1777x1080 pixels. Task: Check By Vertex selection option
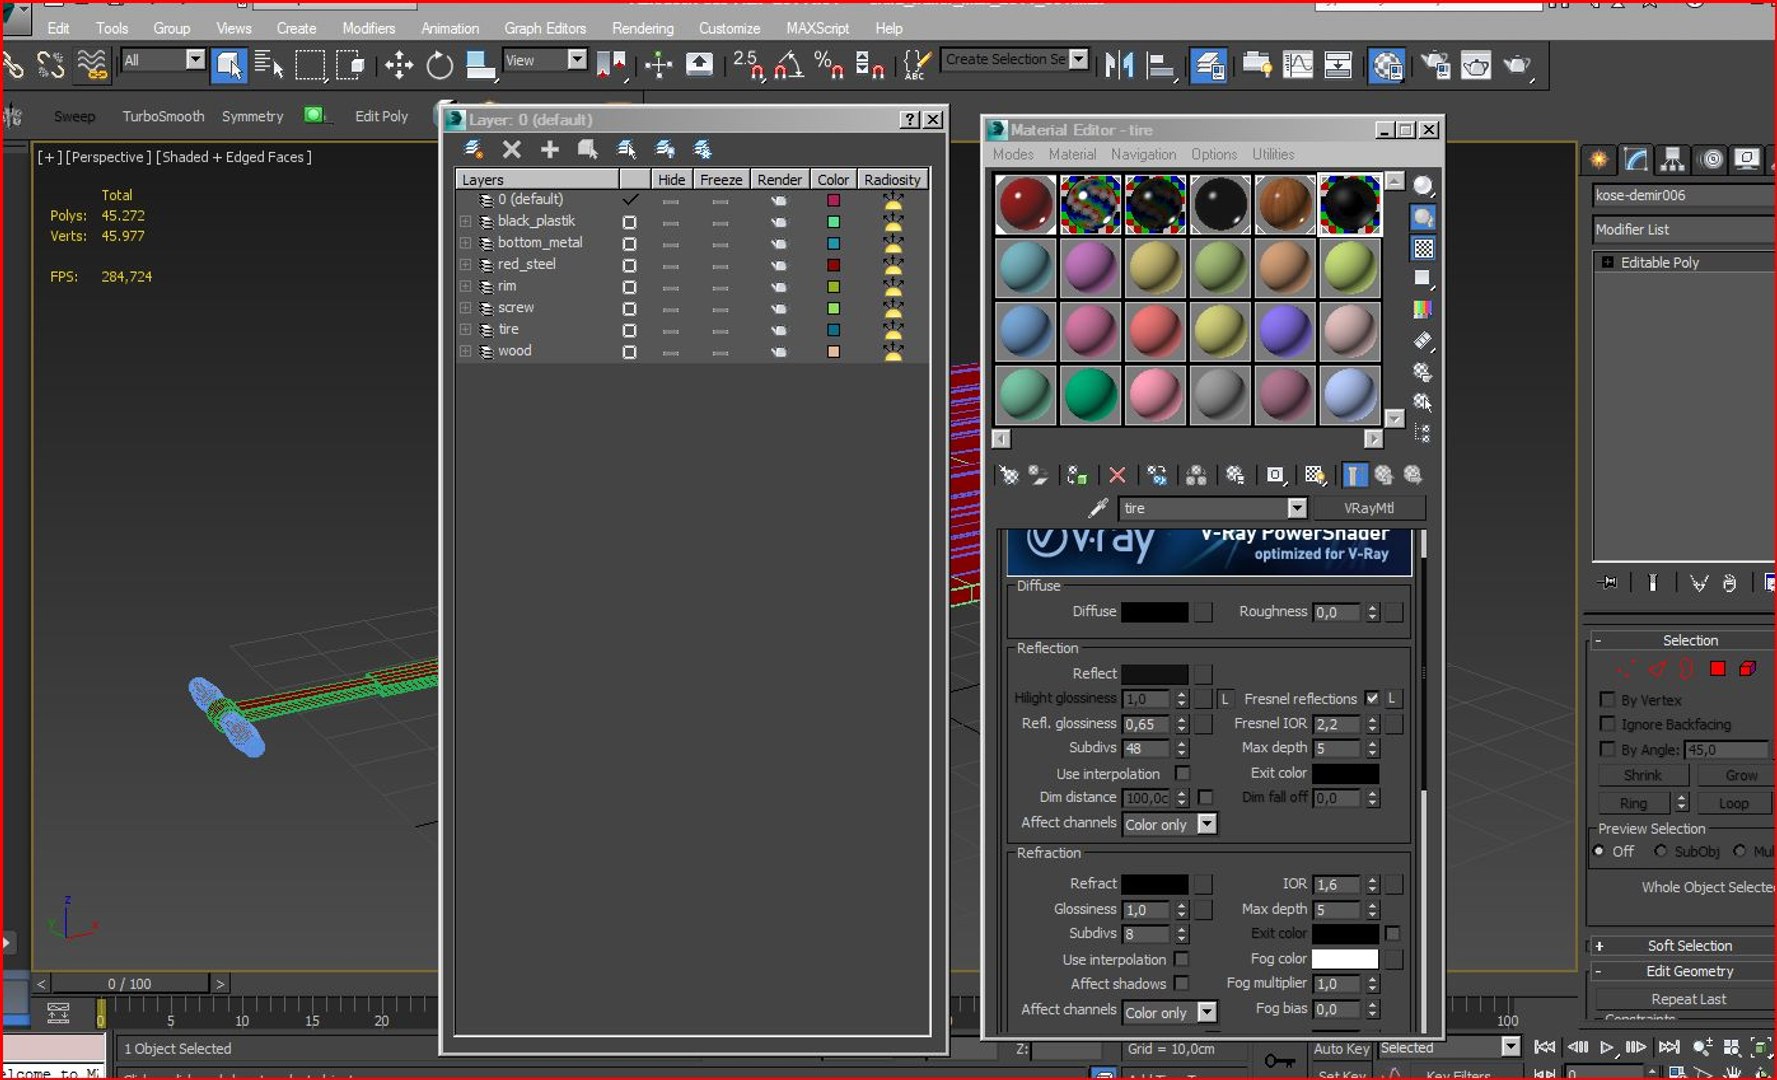pyautogui.click(x=1607, y=699)
